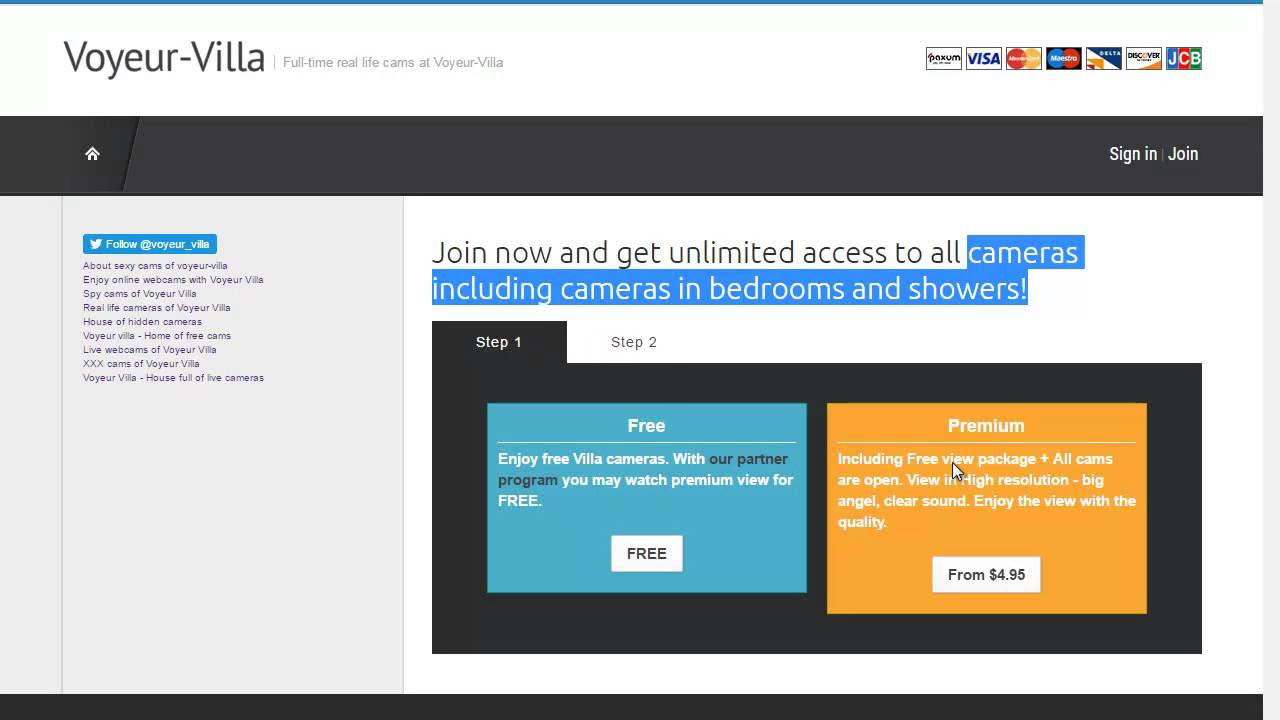
Task: Open 'Voyeur villa - Home of free cams' link
Action: (x=157, y=336)
